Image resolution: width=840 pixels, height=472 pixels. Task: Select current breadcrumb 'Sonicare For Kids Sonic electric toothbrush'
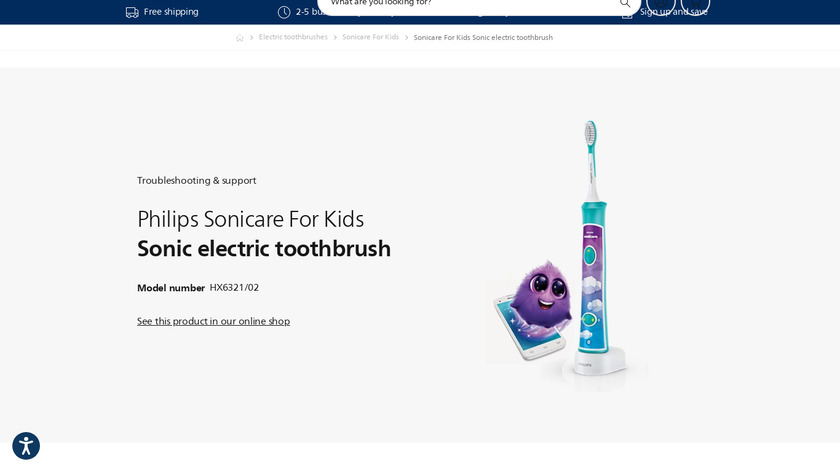483,38
